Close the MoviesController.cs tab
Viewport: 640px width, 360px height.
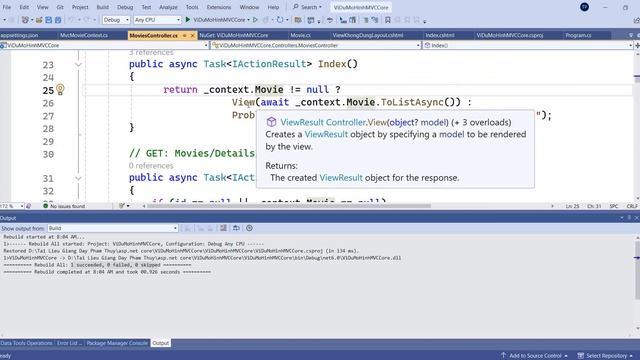coord(193,36)
